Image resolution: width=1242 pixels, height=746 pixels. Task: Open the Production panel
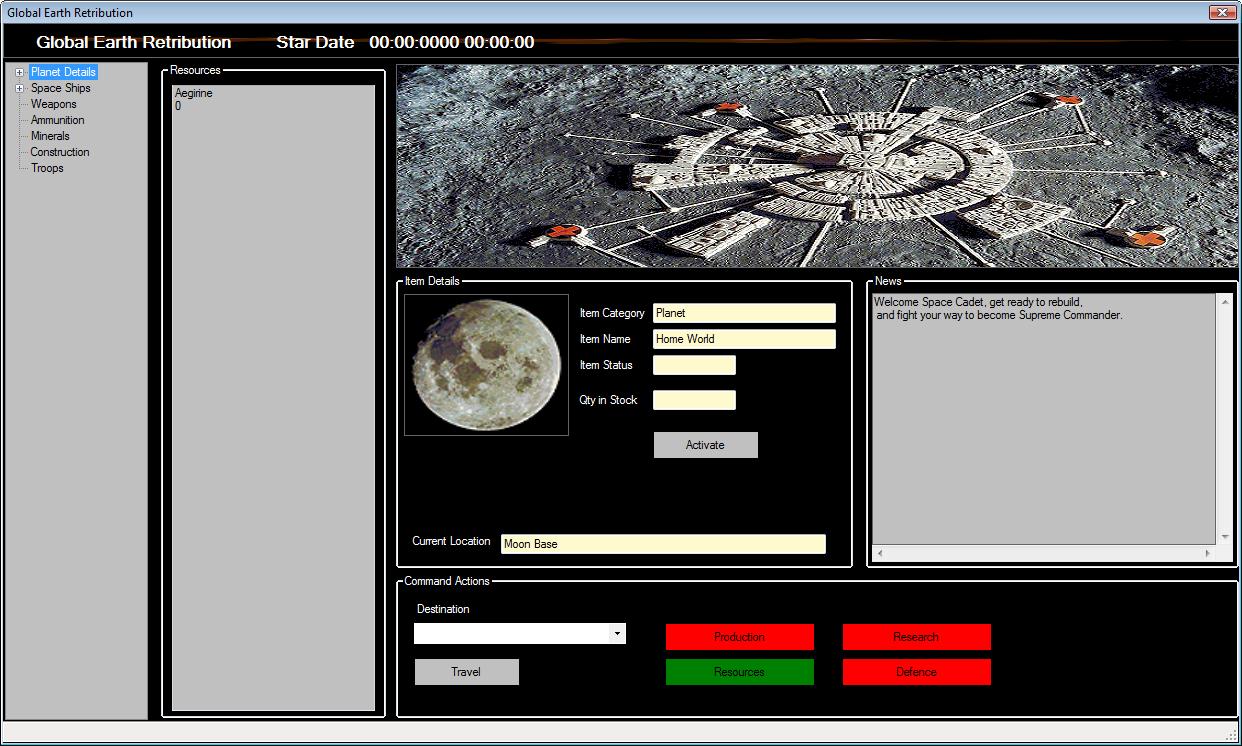point(739,636)
